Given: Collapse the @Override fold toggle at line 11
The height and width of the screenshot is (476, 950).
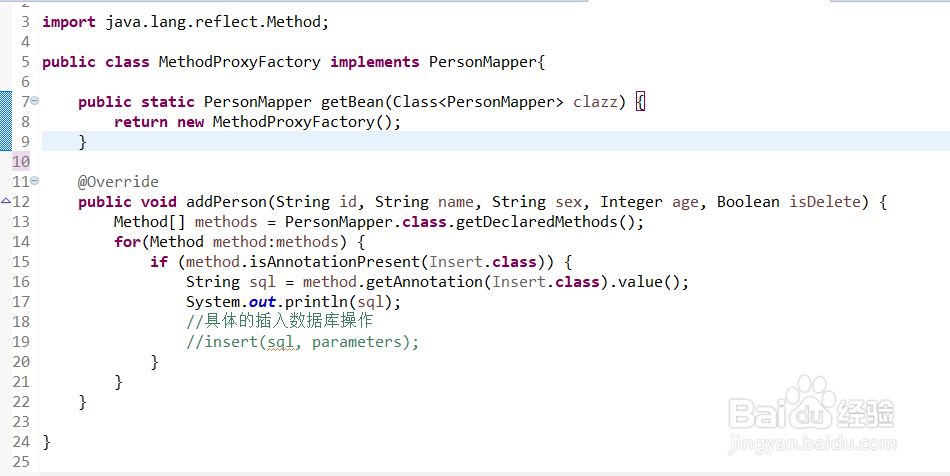Looking at the screenshot, I should click(35, 180).
